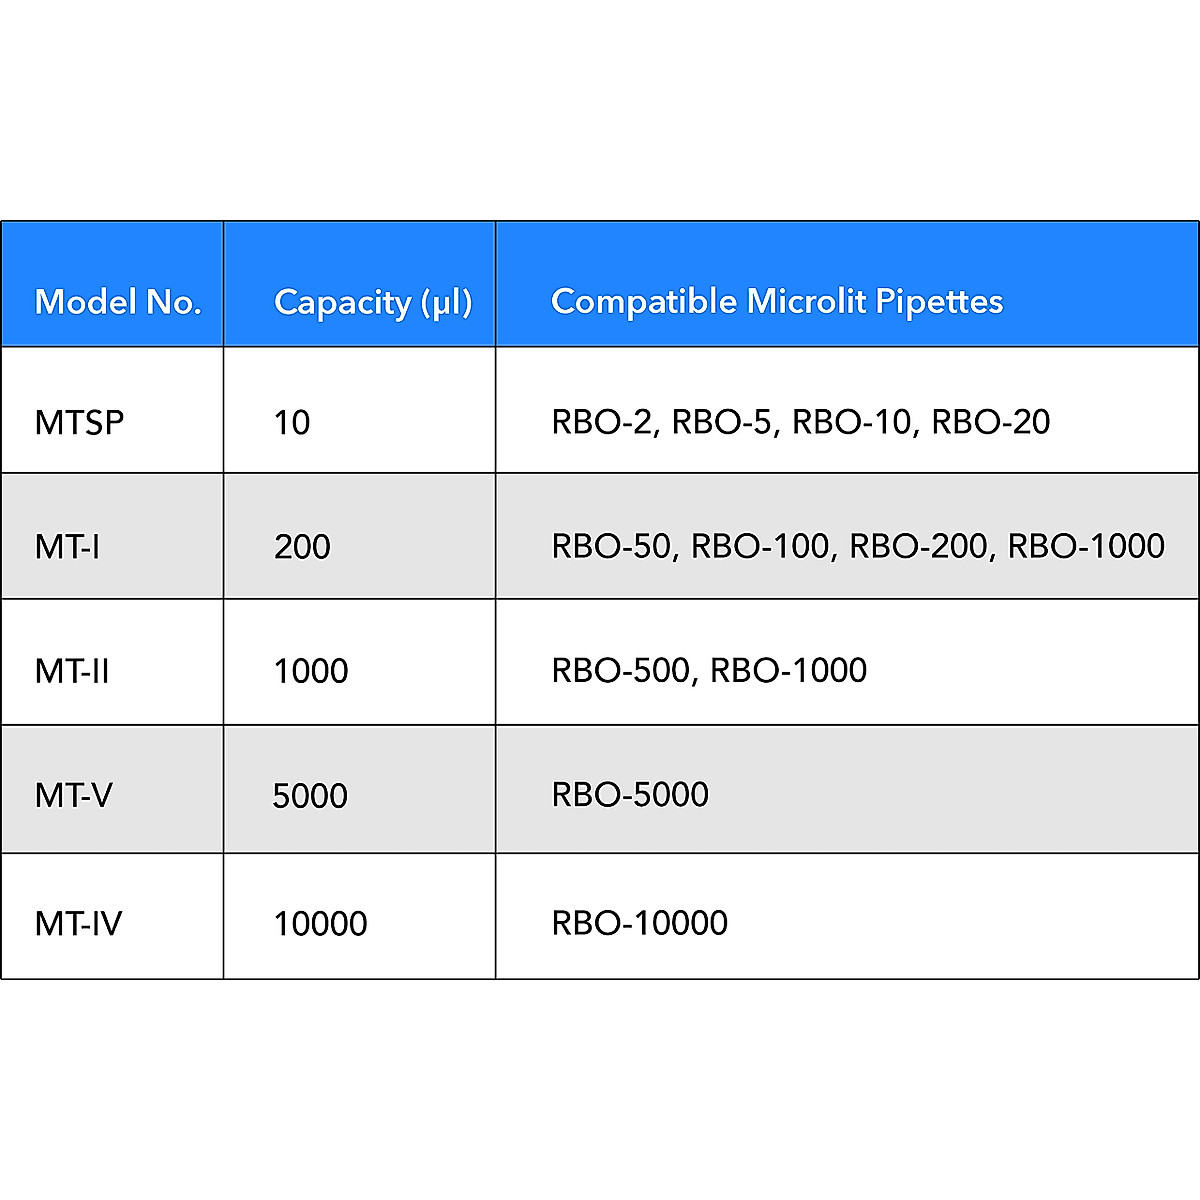The image size is (1200, 1200).
Task: Click RBO-50 in the MT-I row
Action: tap(611, 546)
